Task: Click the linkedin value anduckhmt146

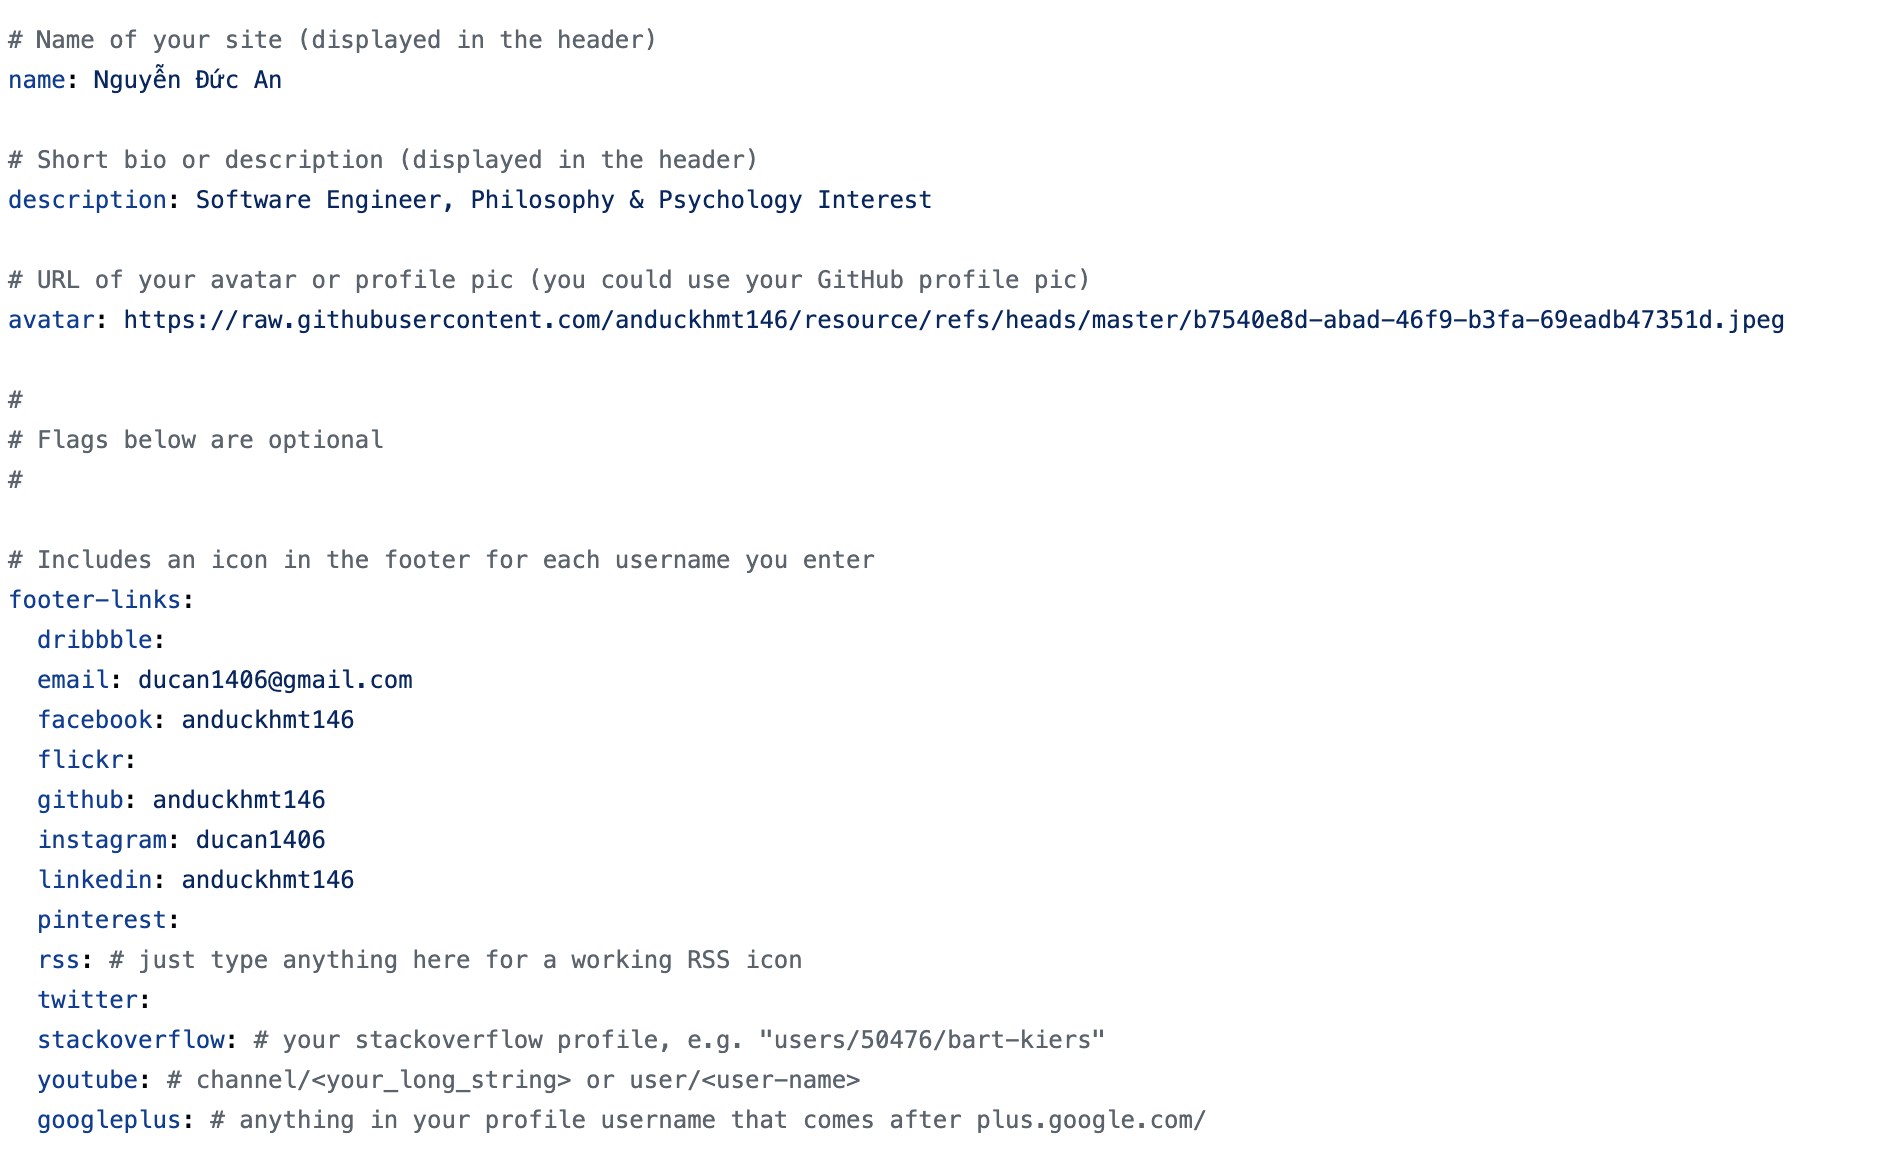Action: click(x=267, y=880)
